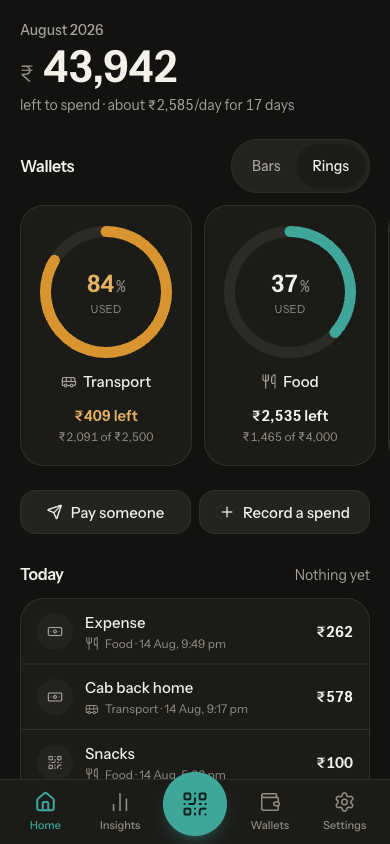Open Settings gear icon
The width and height of the screenshot is (390, 844).
click(x=344, y=802)
